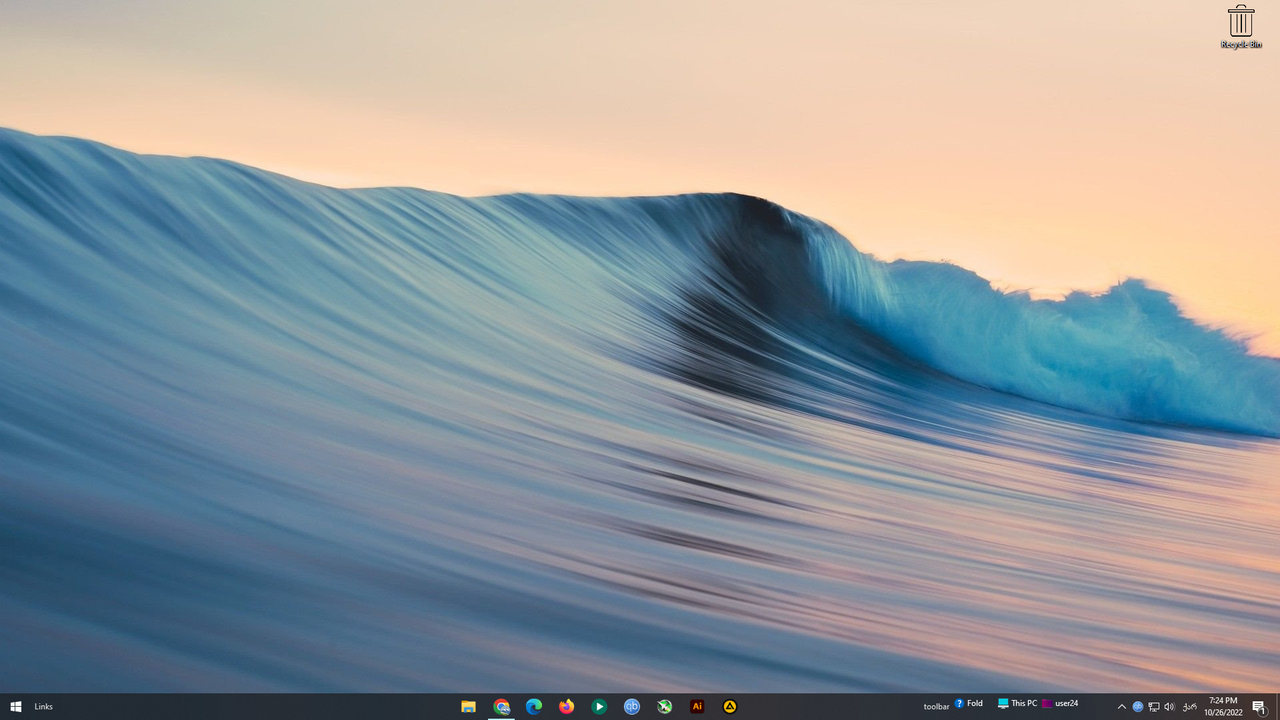
Task: Expand hidden system tray icons
Action: [1121, 706]
